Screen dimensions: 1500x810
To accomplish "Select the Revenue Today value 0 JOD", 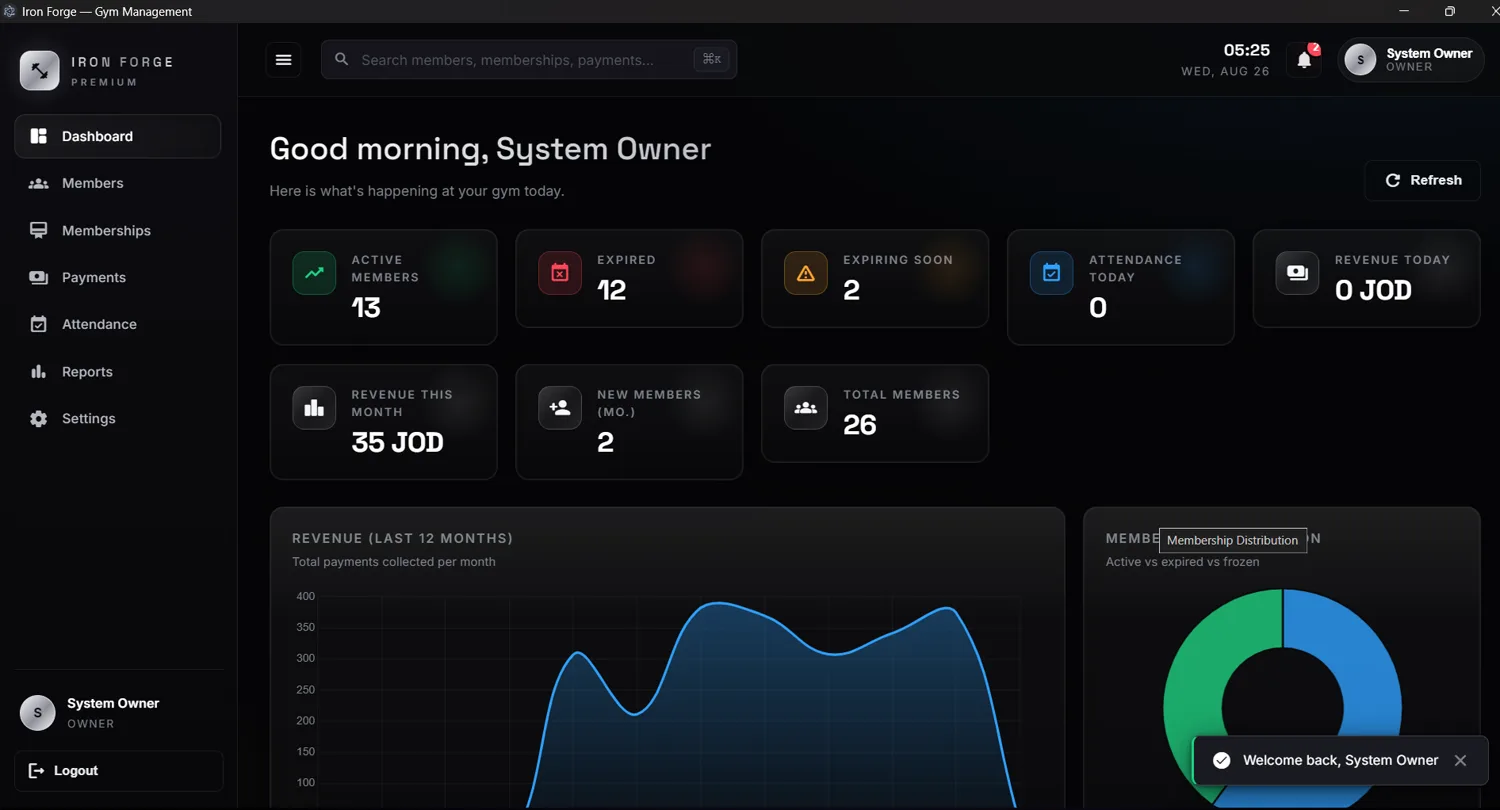I will click(x=1374, y=291).
